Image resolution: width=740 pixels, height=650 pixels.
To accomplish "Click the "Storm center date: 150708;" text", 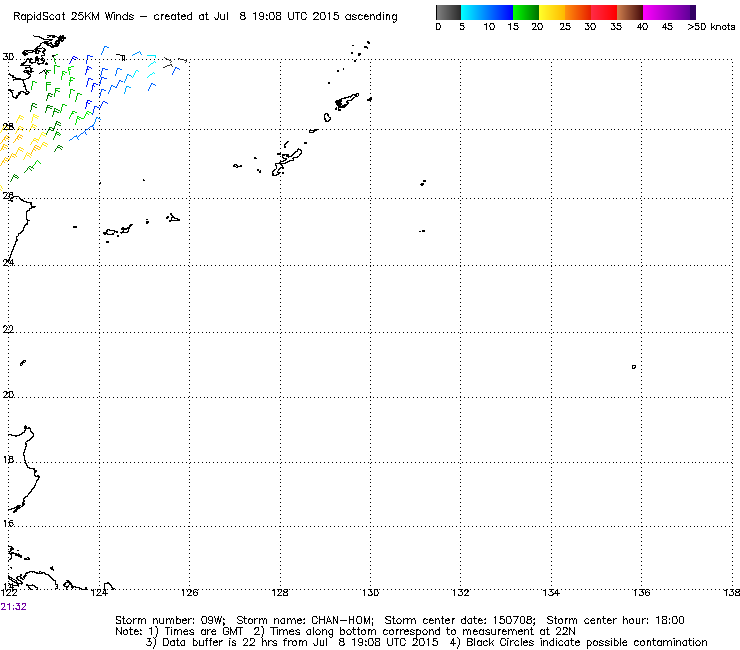I will pos(460,620).
